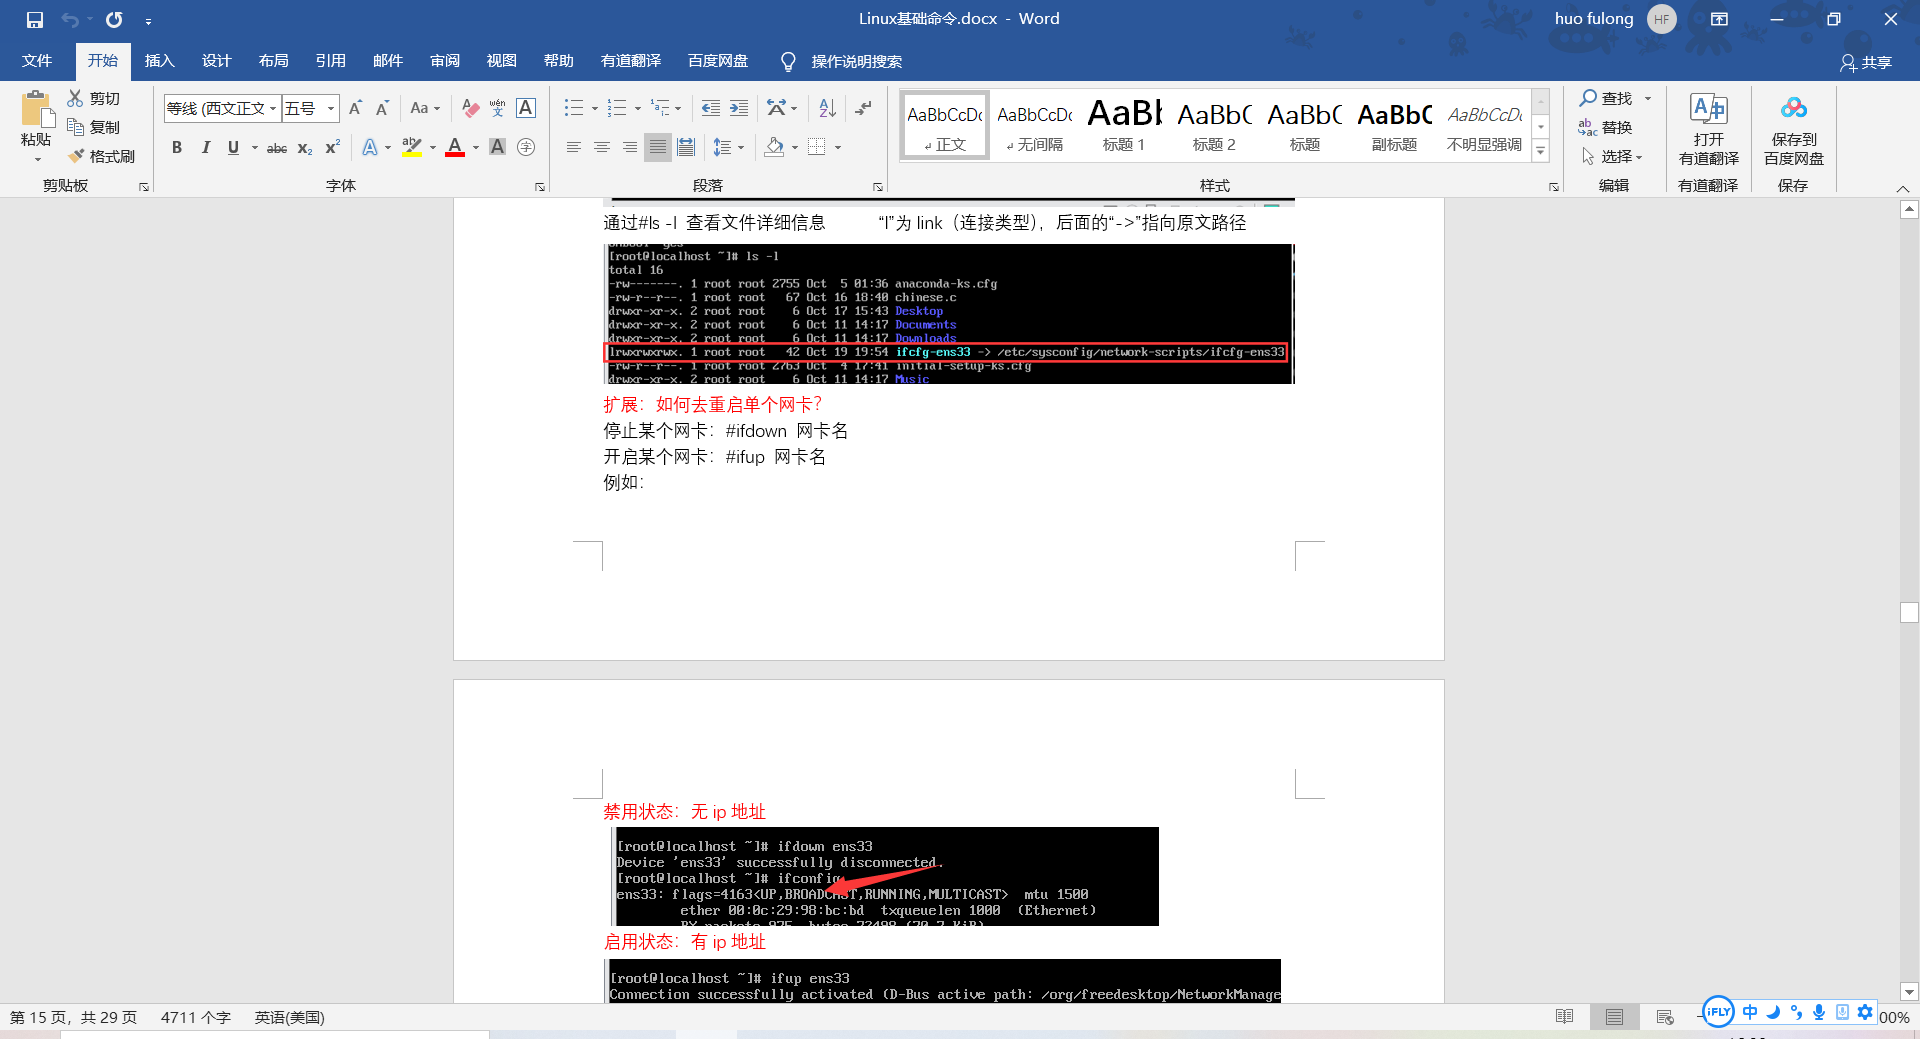The height and width of the screenshot is (1039, 1920).
Task: Switch to the Review (审阅) tab
Action: 445,61
